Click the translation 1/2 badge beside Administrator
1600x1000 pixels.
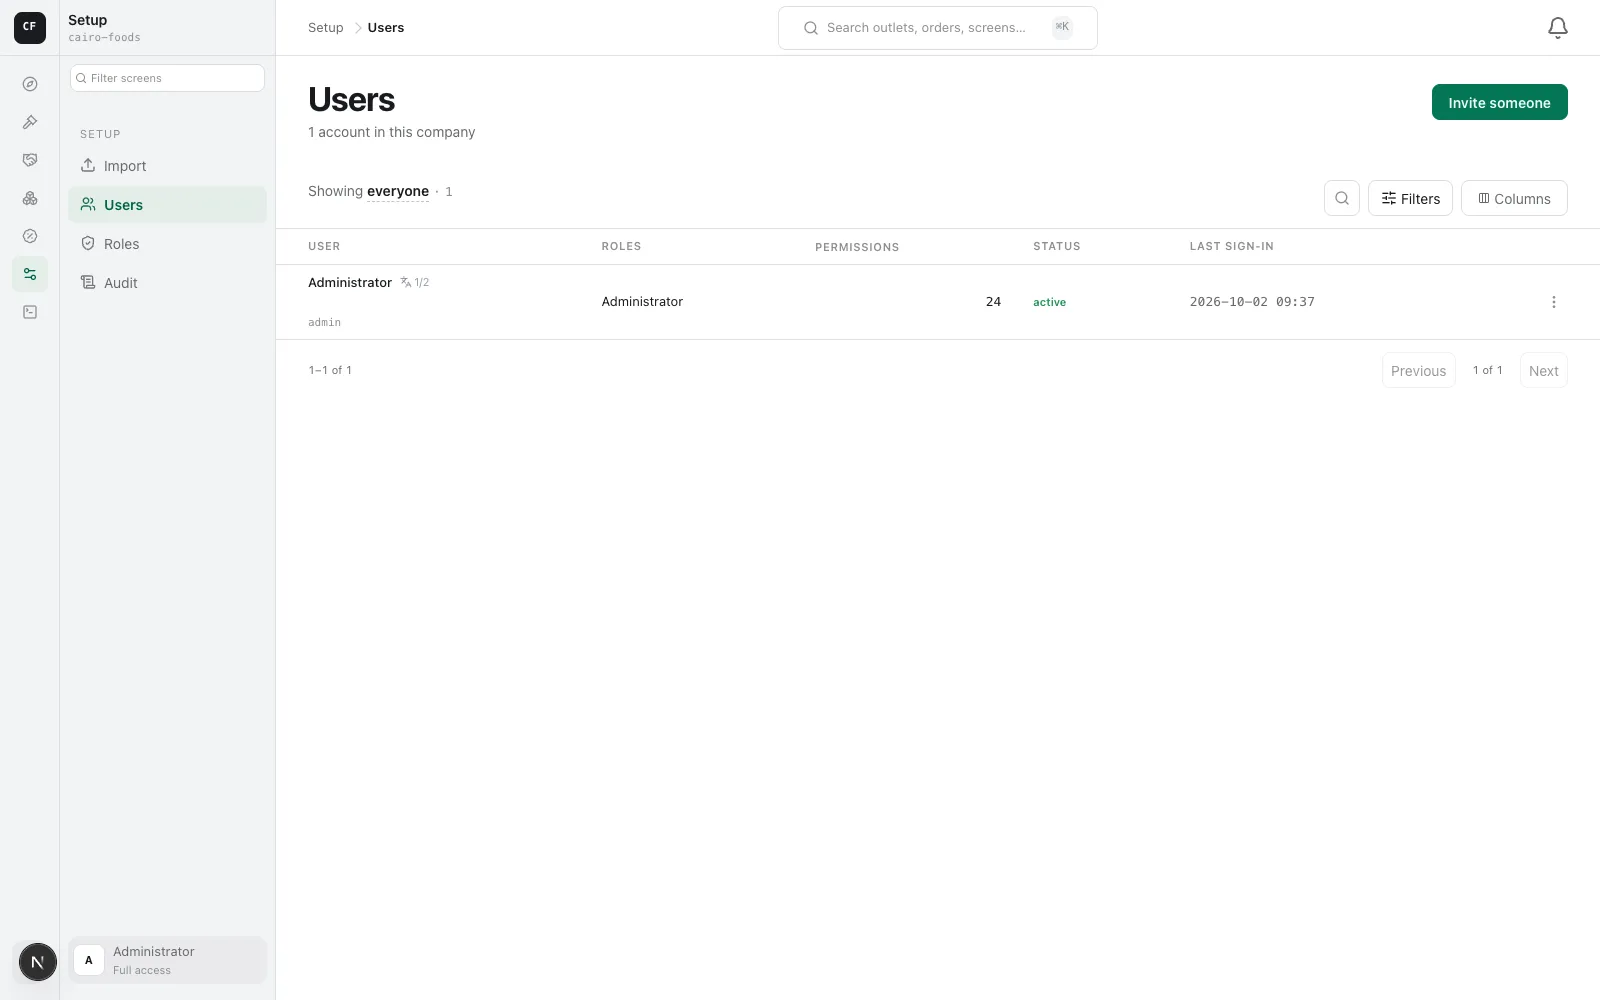pyautogui.click(x=415, y=283)
